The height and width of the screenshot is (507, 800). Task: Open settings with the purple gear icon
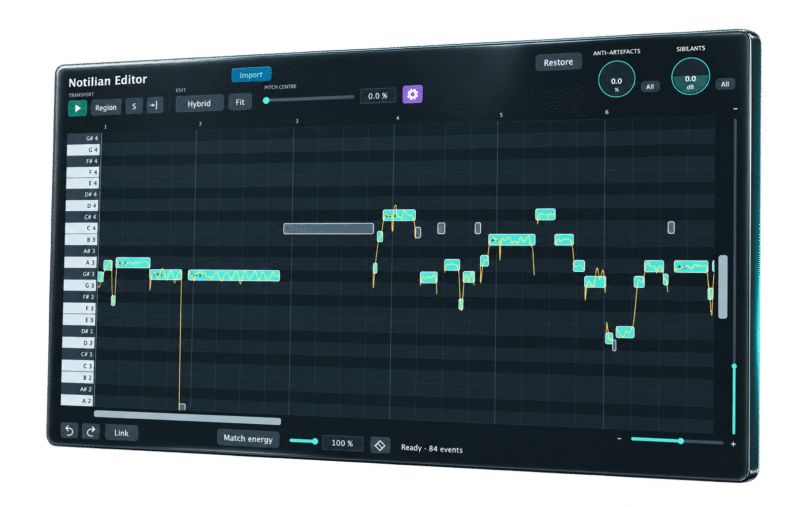412,94
